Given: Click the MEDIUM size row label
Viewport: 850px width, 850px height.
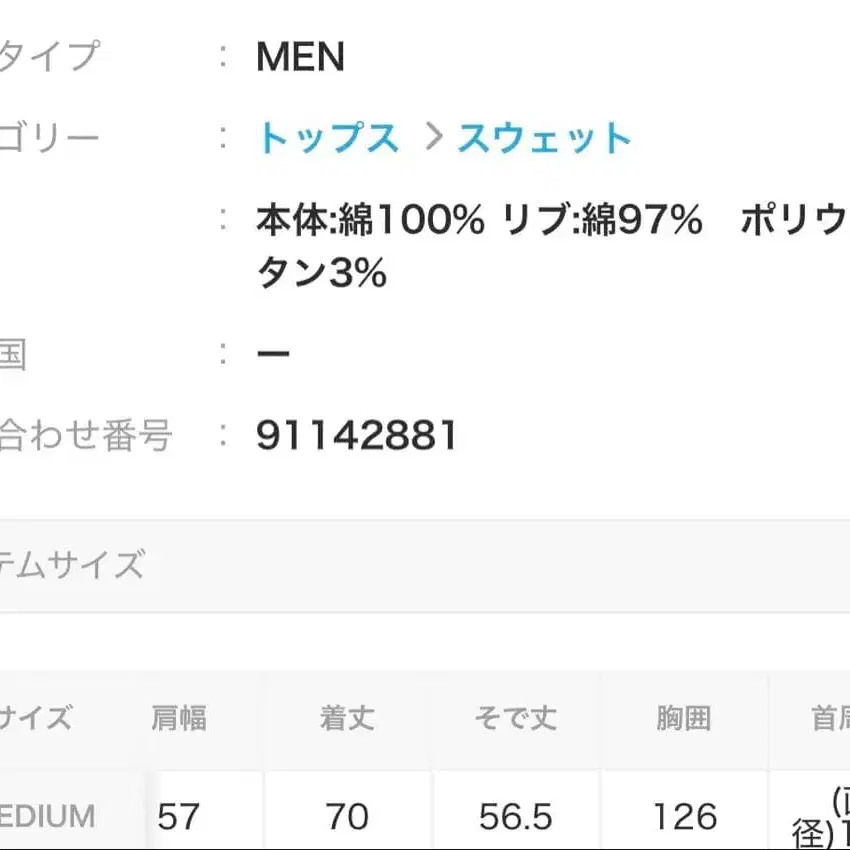Looking at the screenshot, I should point(47,817).
